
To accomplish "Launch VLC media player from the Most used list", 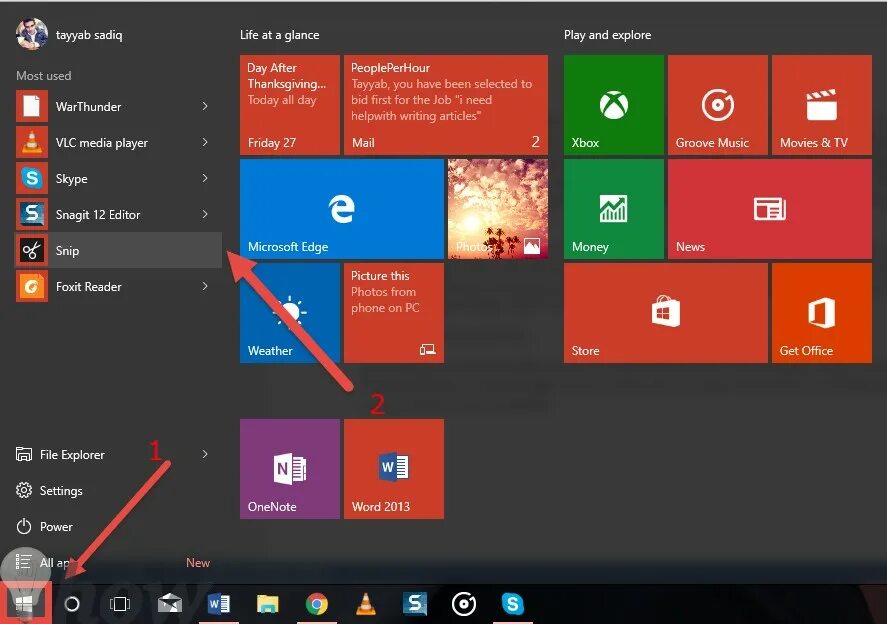I will [x=118, y=143].
